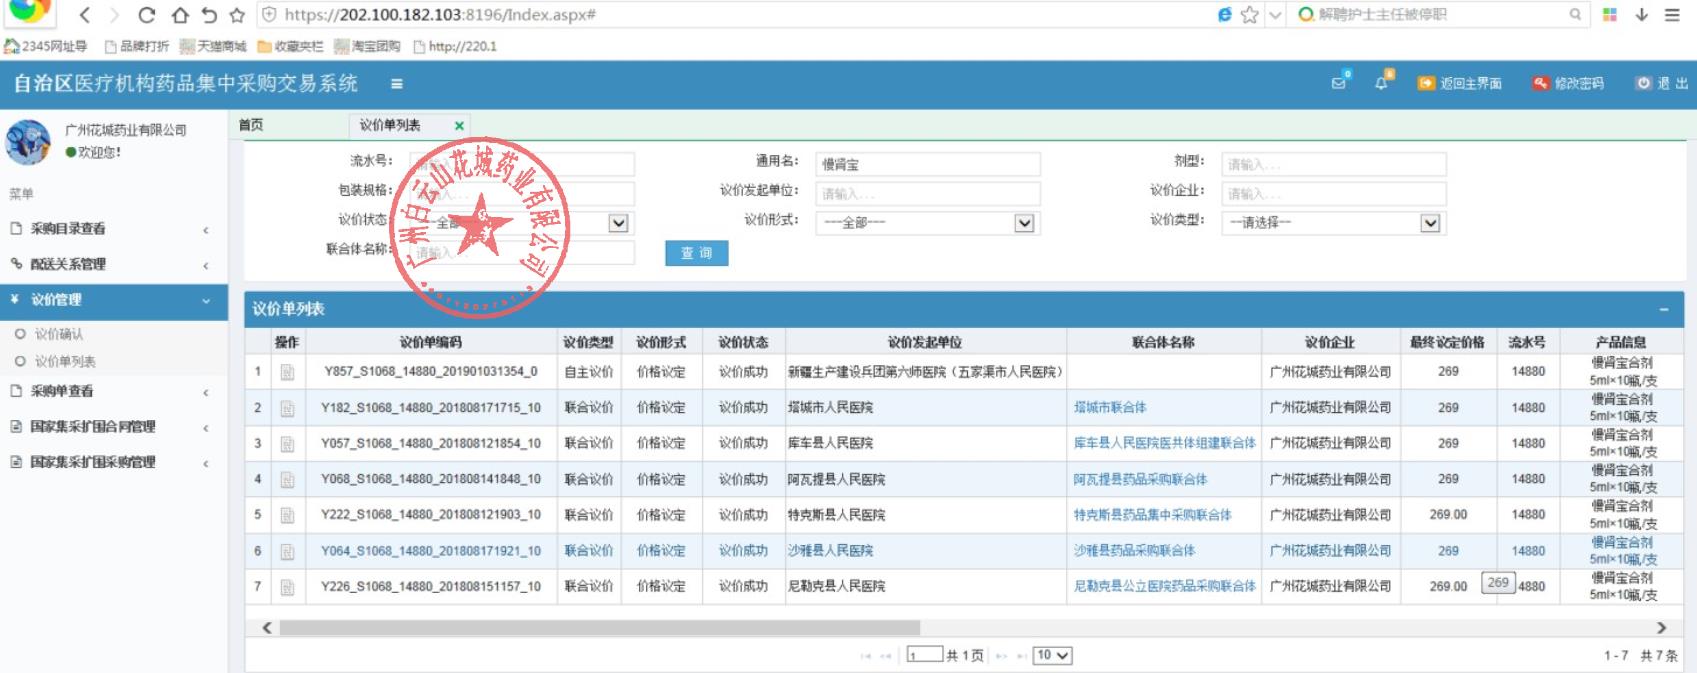Focus the 议价企业 input field
Screen dimensions: 1697x673
[1334, 194]
